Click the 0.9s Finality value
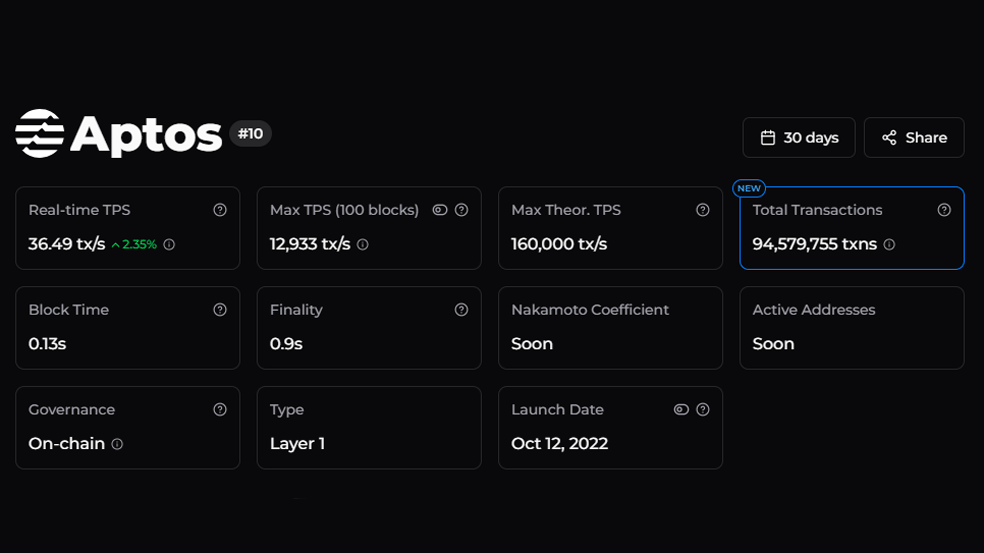 click(x=286, y=344)
